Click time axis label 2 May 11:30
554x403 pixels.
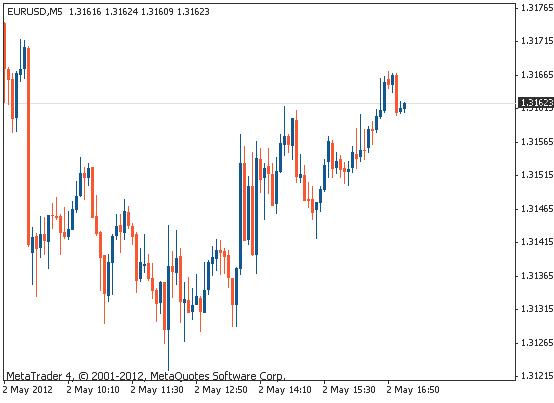(157, 390)
